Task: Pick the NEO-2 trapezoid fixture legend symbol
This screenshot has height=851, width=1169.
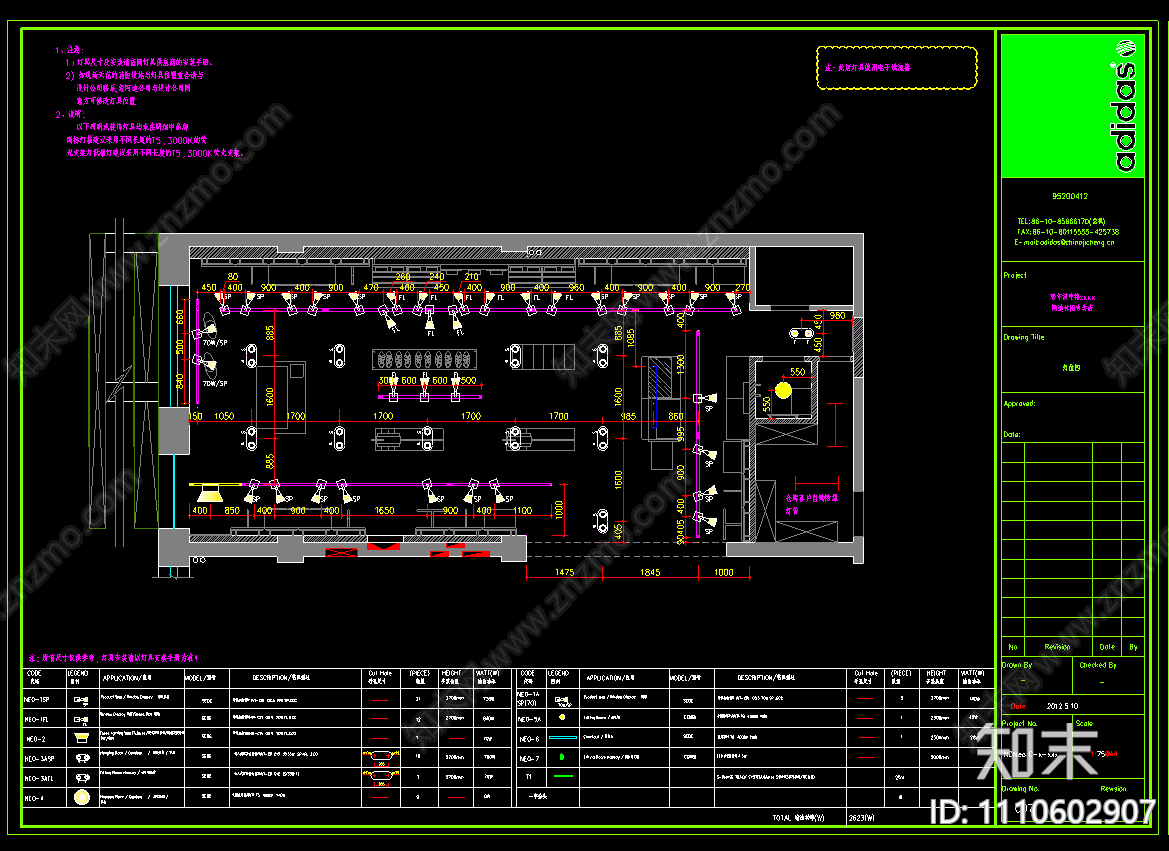Action: point(81,738)
